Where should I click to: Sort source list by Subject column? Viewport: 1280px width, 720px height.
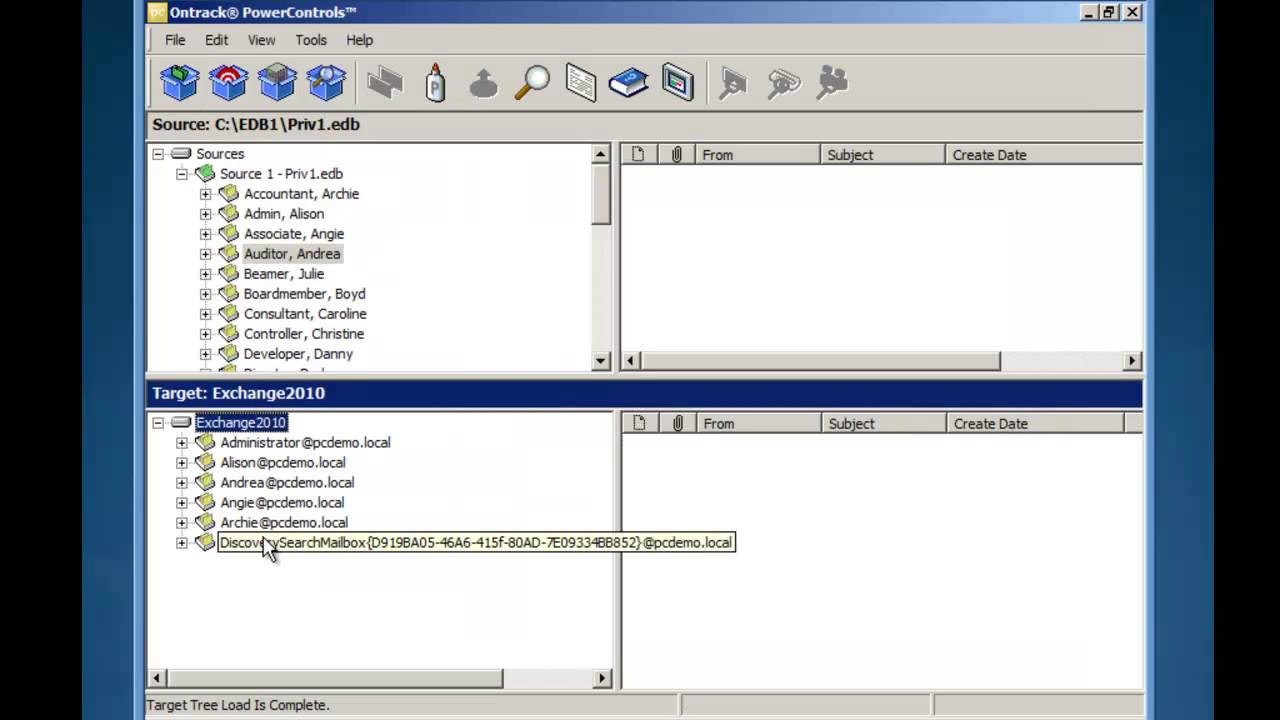(882, 155)
